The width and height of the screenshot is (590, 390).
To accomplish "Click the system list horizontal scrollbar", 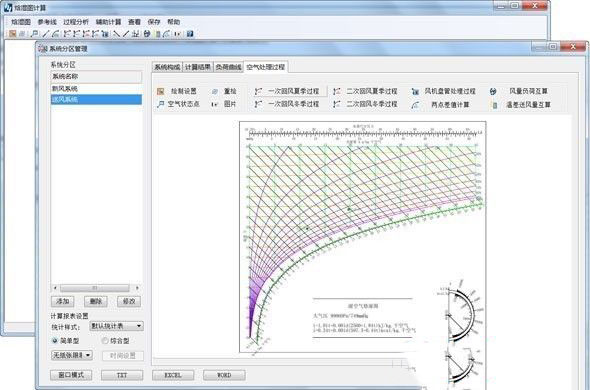I will [x=96, y=288].
